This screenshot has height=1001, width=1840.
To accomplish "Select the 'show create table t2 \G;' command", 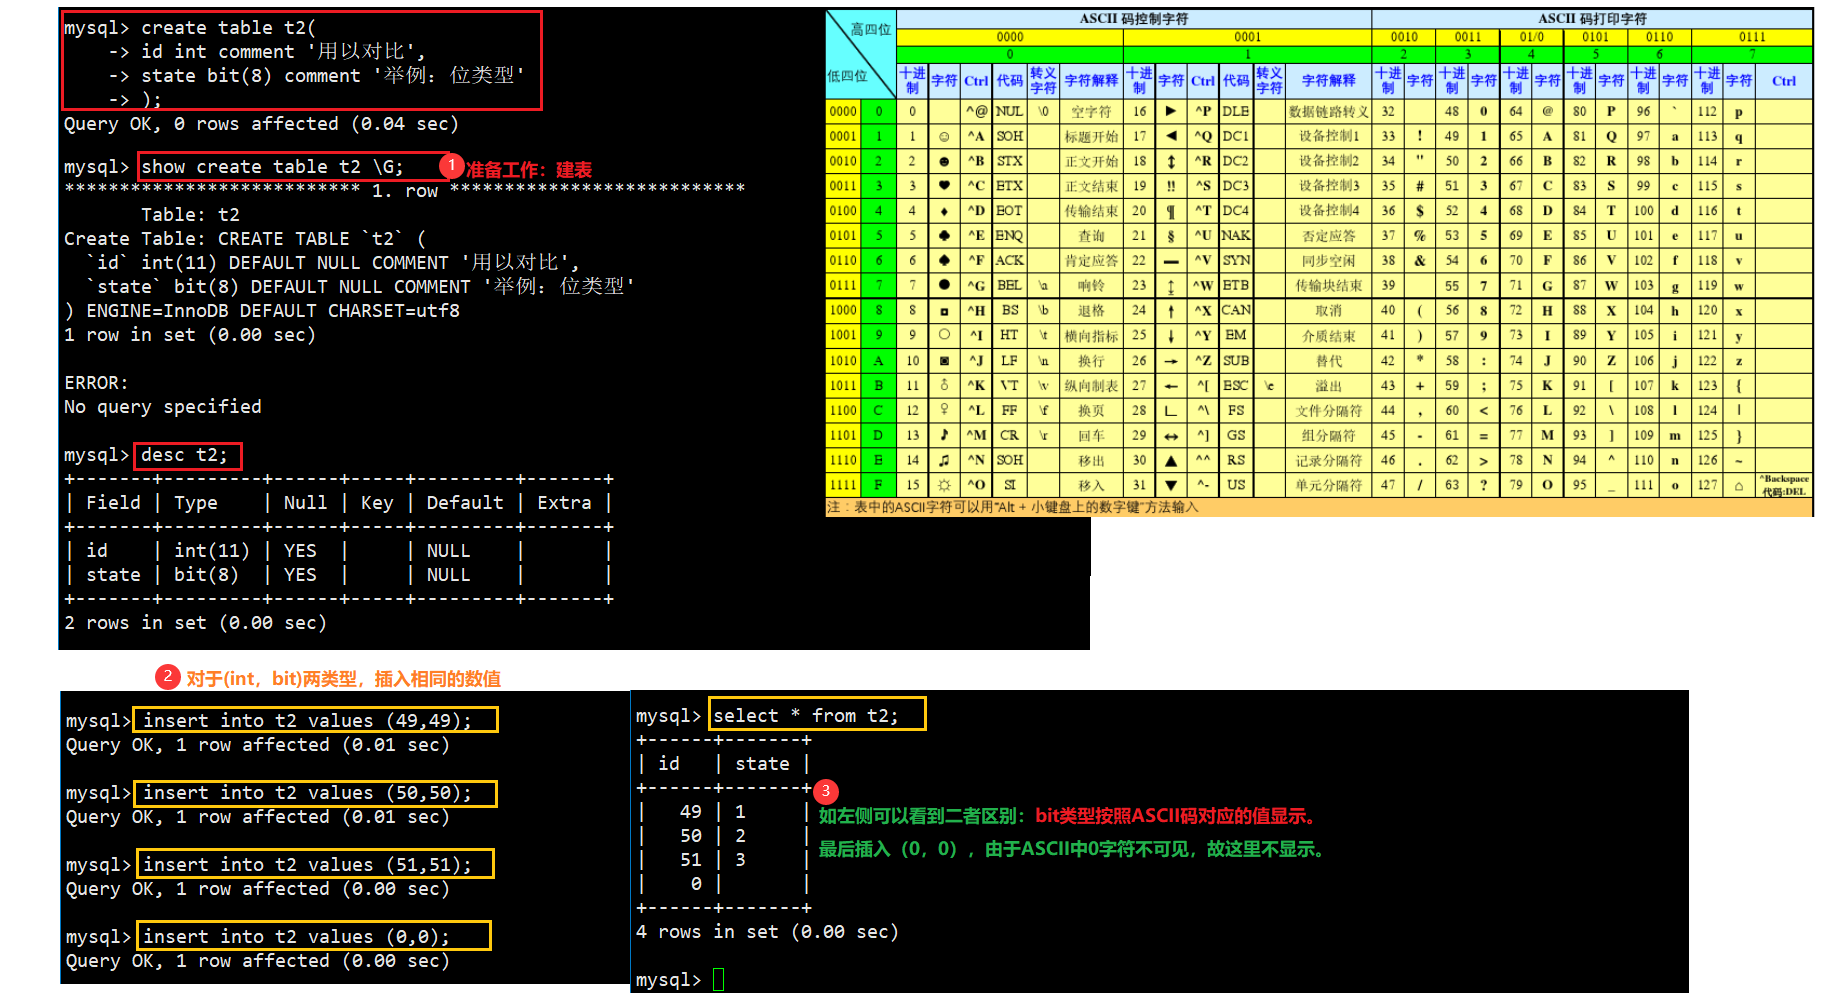I will click(272, 167).
